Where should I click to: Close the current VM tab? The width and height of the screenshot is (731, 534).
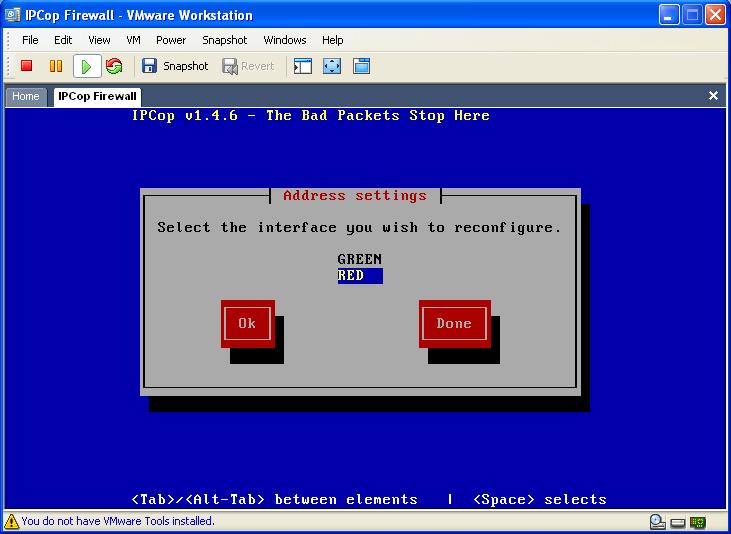click(x=713, y=96)
